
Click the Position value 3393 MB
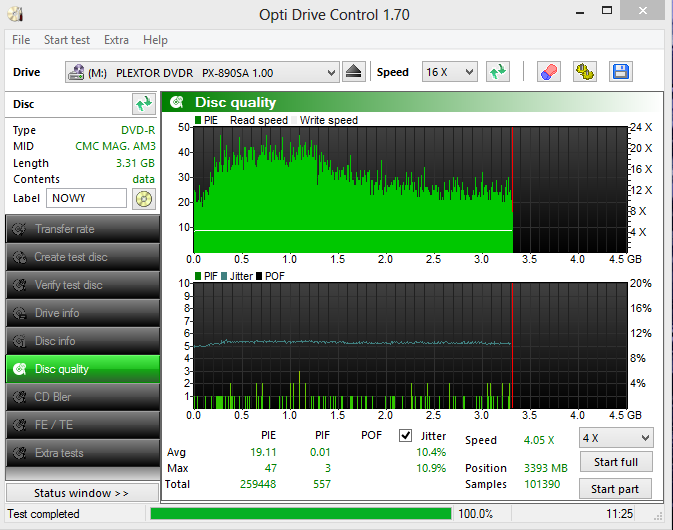(546, 468)
